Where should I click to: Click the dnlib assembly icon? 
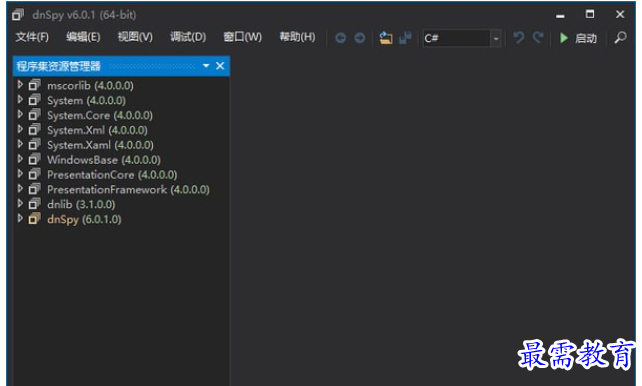(x=34, y=204)
